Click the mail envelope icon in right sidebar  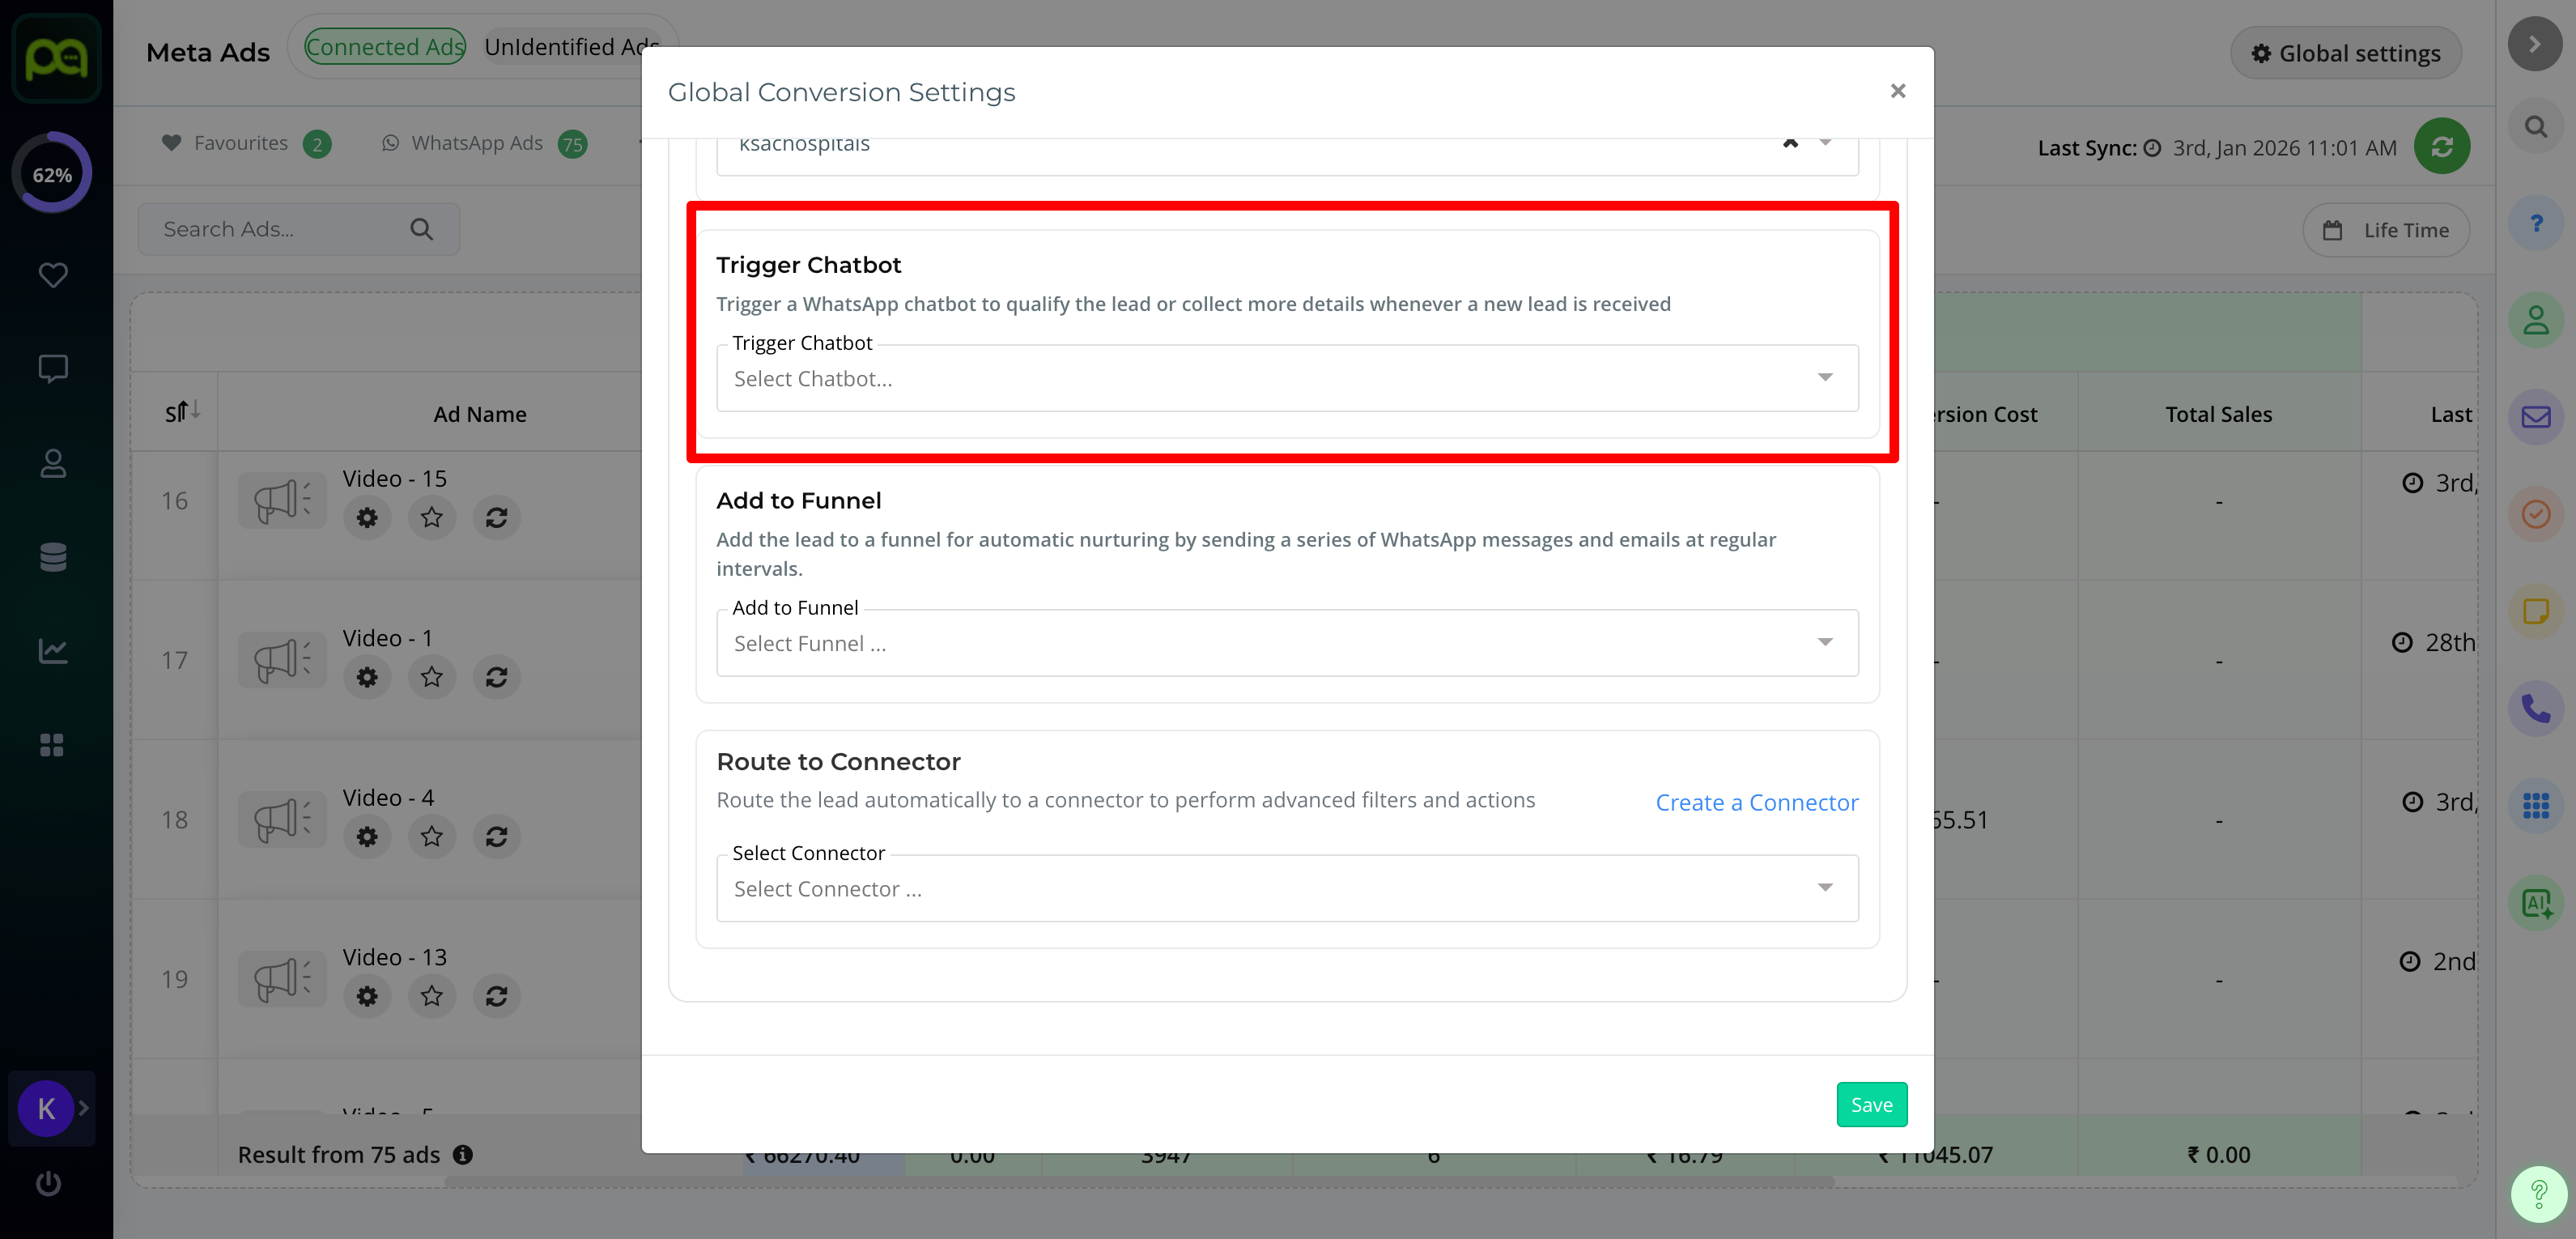point(2535,417)
